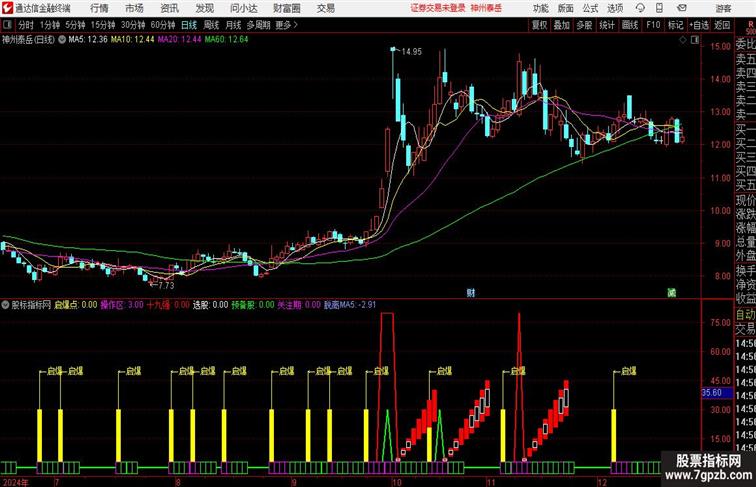The height and width of the screenshot is (487, 756).
Task: Toggle the right panel layout icon
Action: click(695, 40)
